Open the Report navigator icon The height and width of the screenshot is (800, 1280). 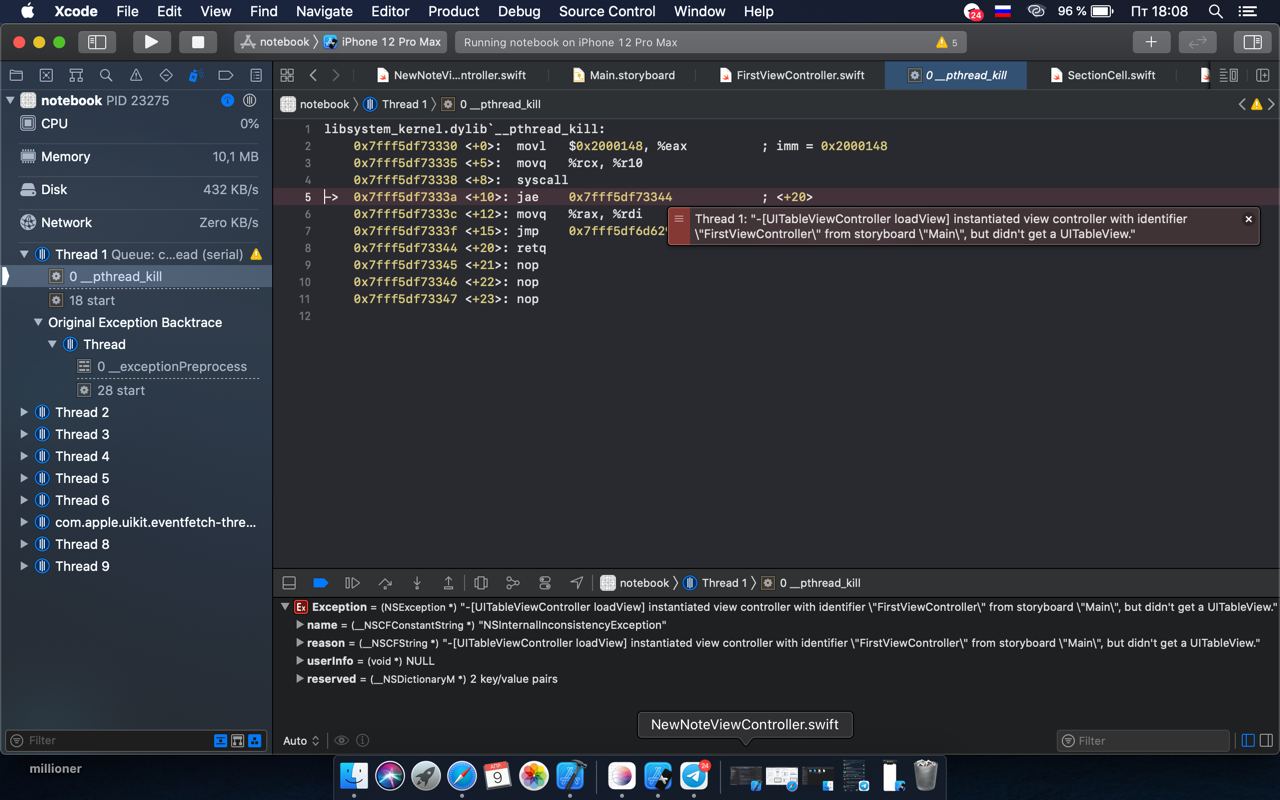[x=256, y=75]
